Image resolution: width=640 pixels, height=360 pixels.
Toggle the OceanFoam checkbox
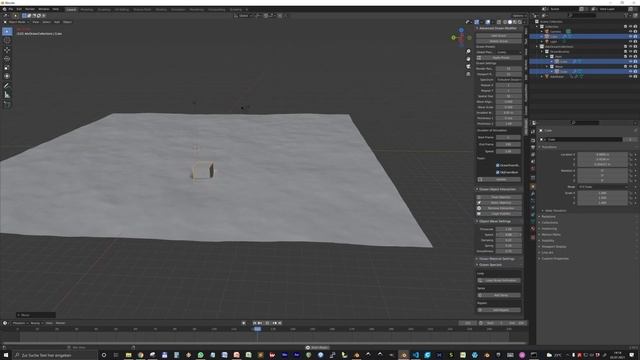point(498,165)
